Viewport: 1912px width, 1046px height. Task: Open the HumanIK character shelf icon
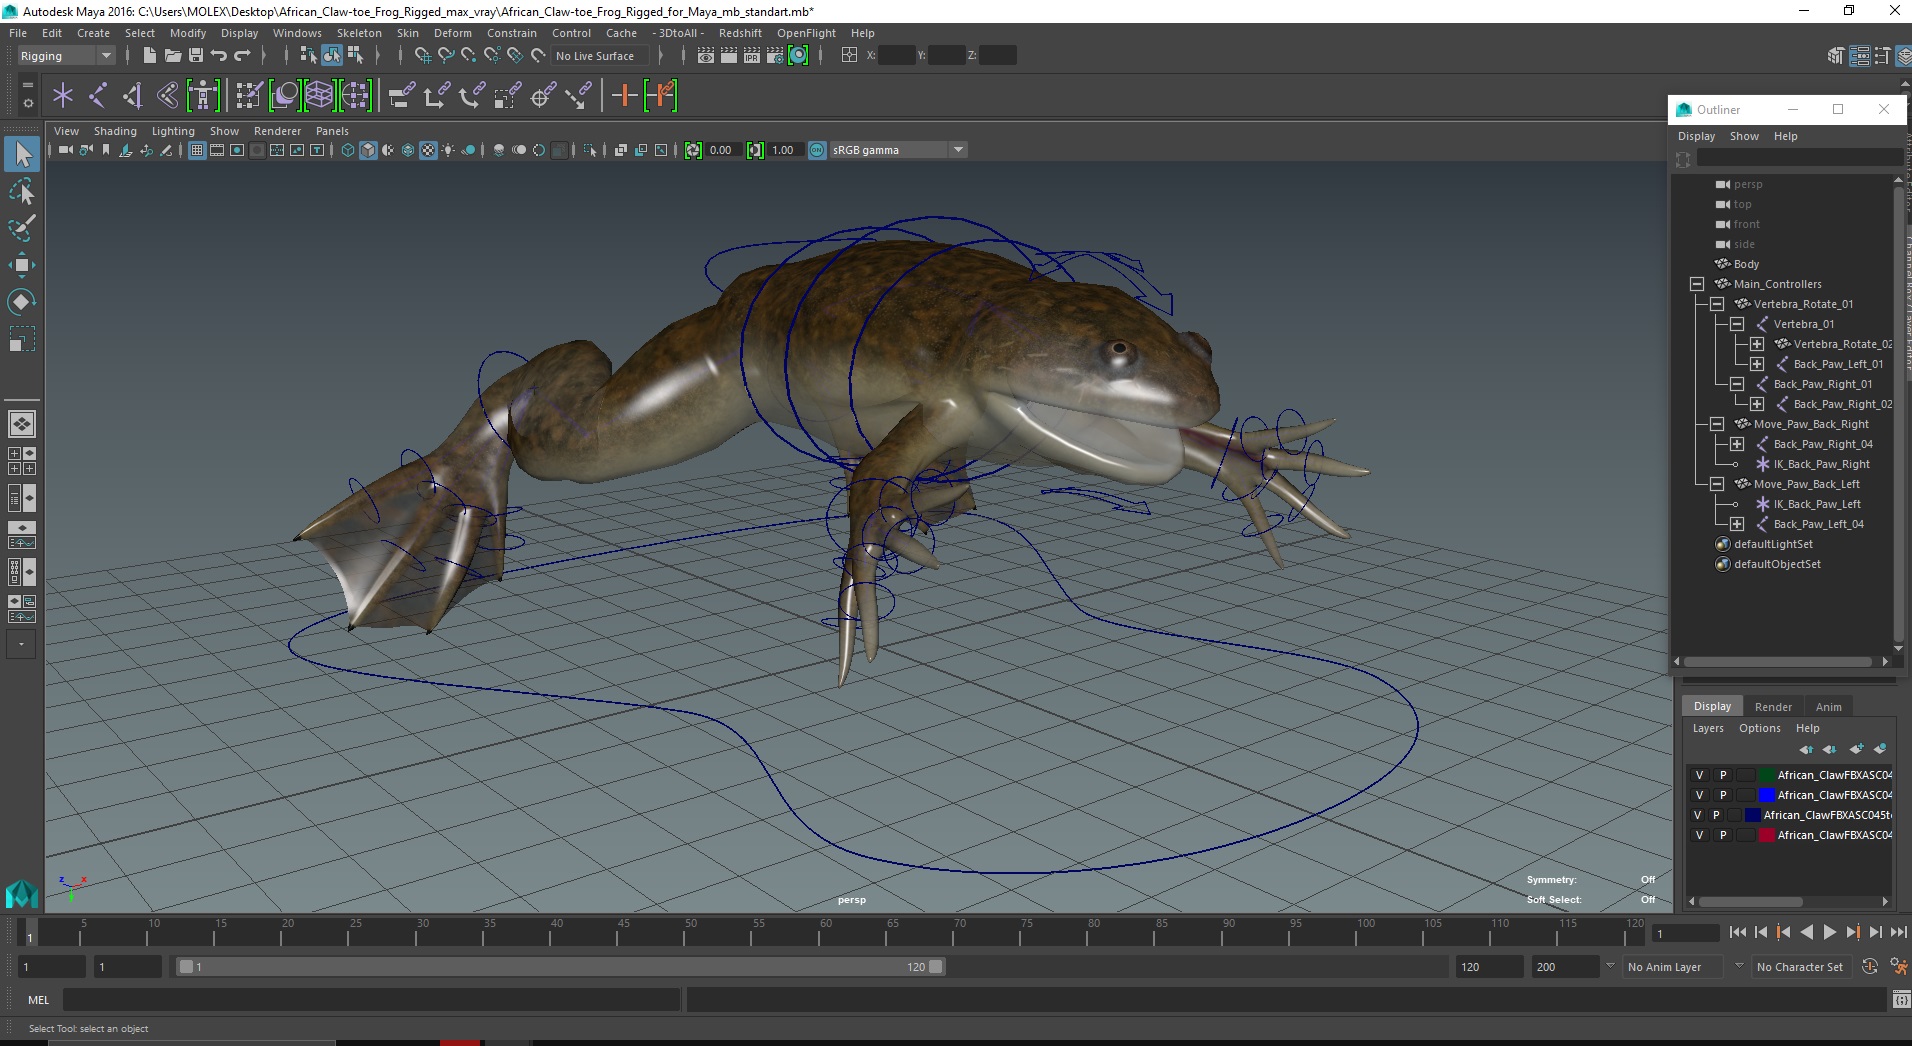coord(203,96)
